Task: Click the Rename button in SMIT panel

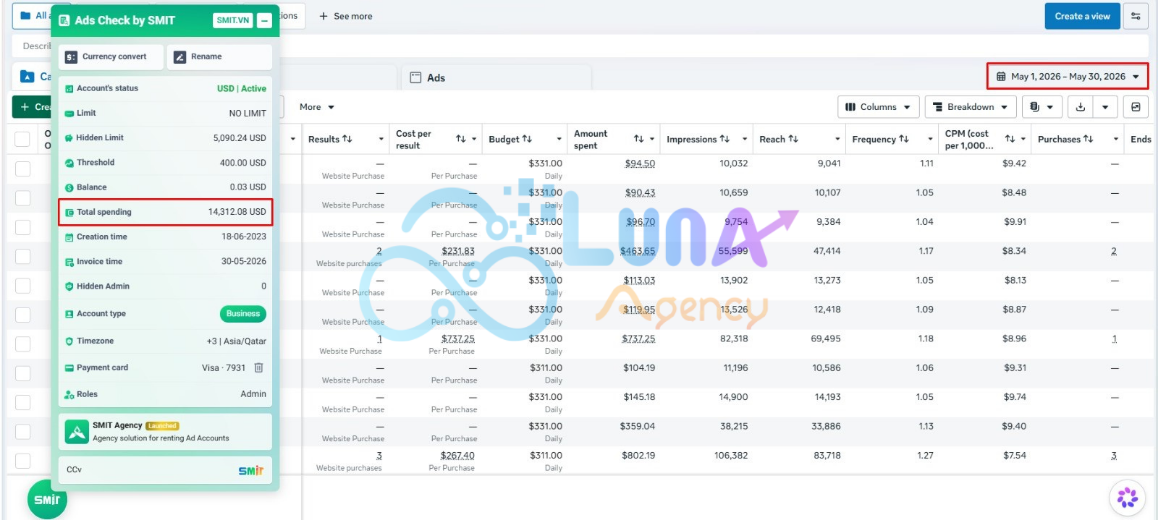Action: [x=219, y=56]
